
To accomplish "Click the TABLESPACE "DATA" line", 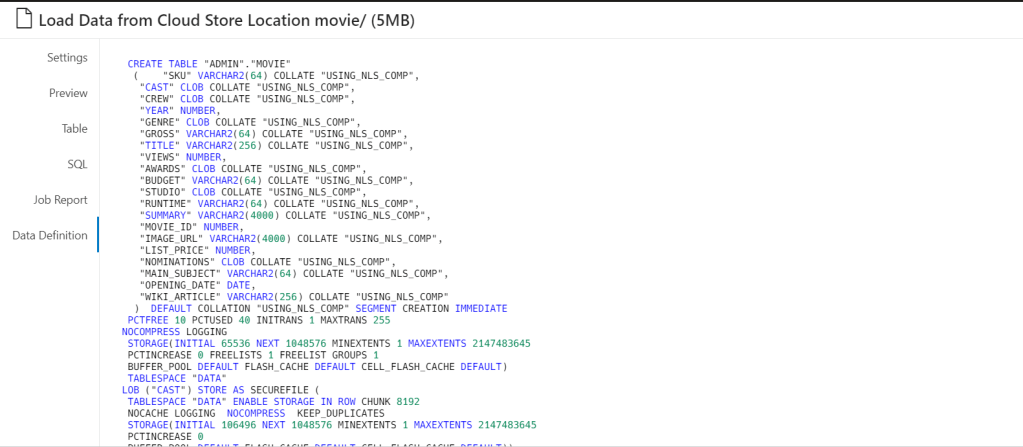I will point(176,378).
